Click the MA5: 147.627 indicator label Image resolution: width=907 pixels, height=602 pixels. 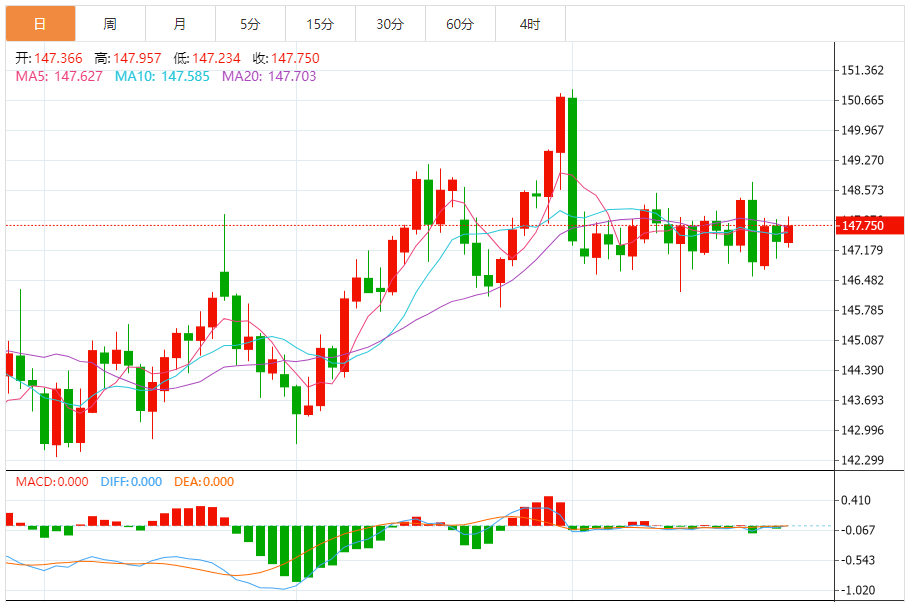(x=59, y=76)
